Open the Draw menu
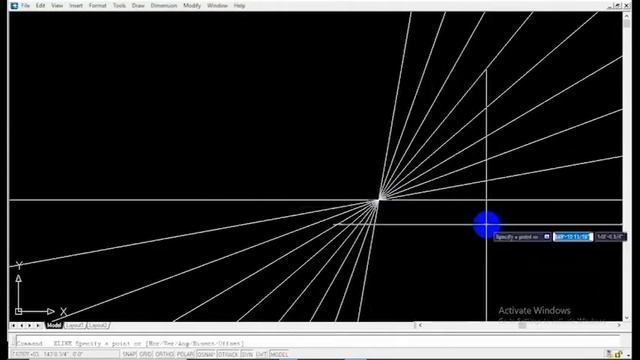The height and width of the screenshot is (360, 640). click(138, 6)
